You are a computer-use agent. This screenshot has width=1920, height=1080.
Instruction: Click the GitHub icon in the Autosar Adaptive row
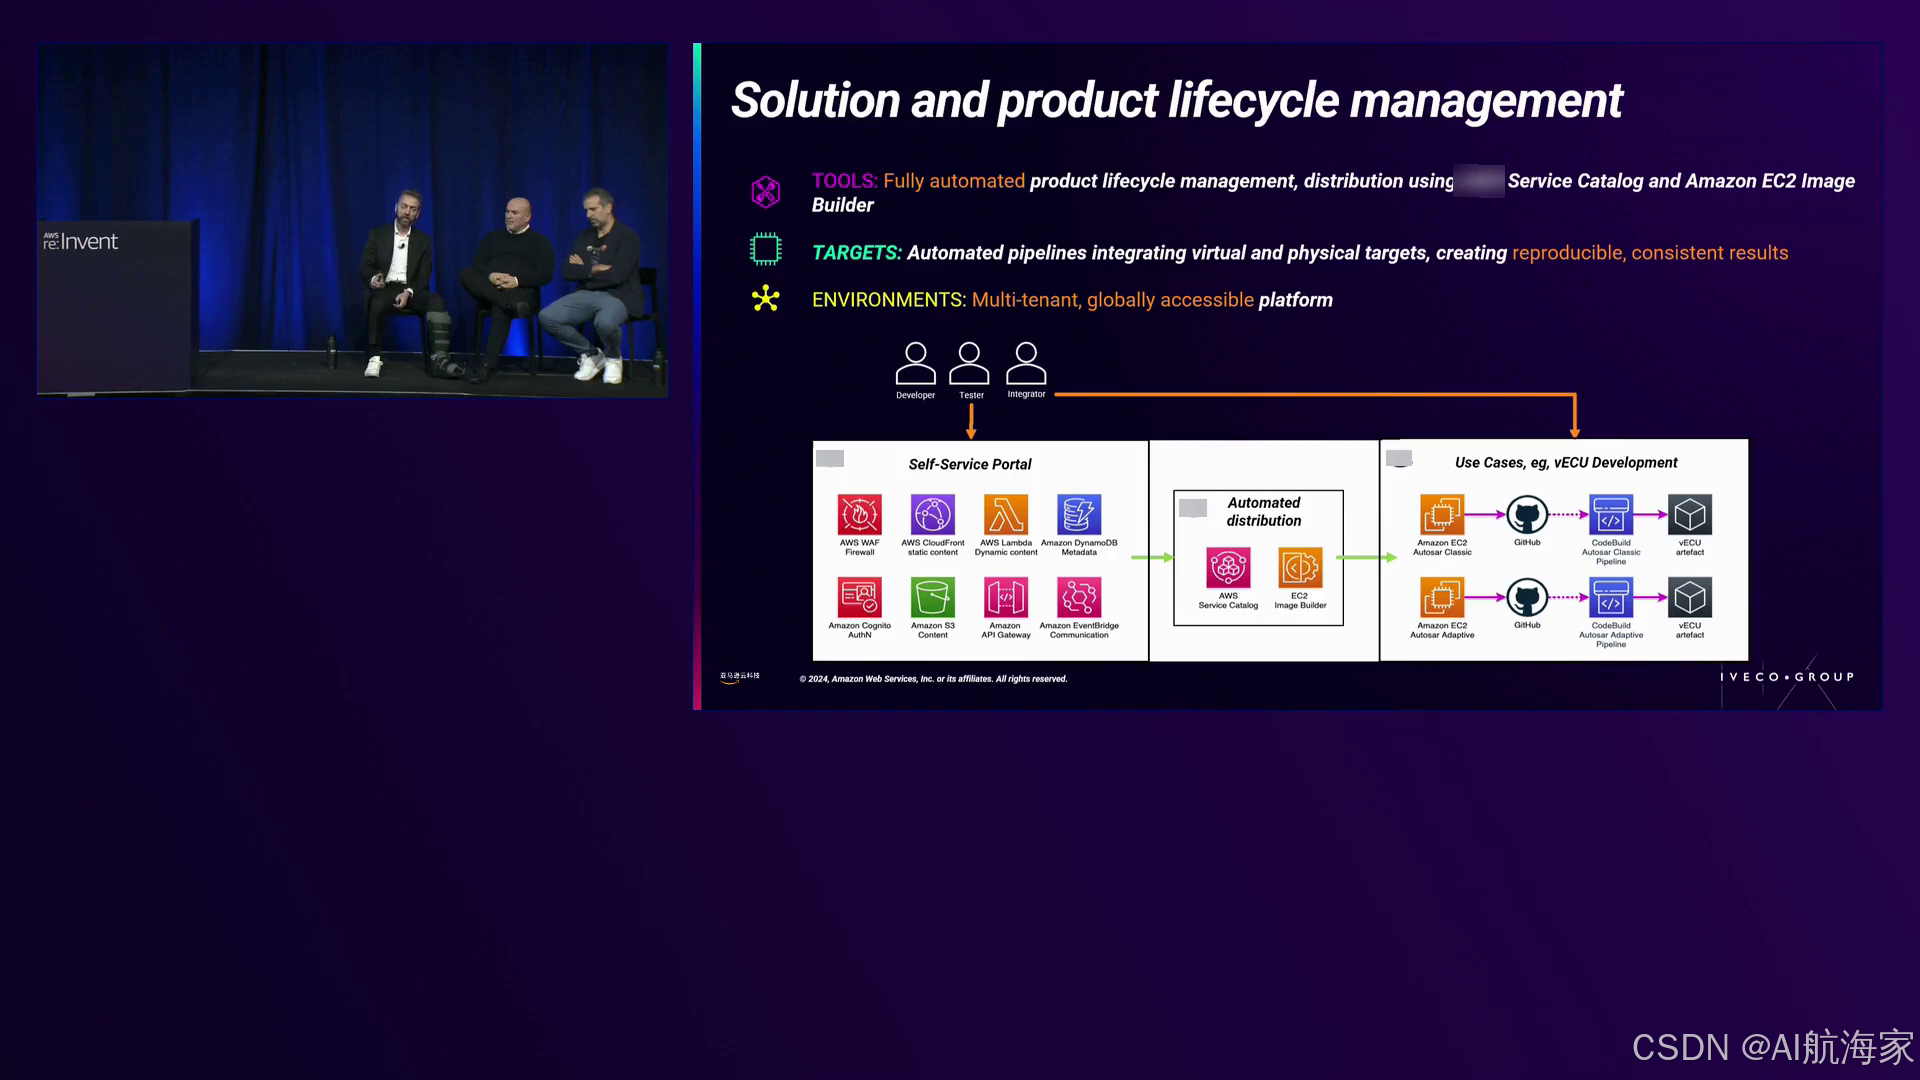pyautogui.click(x=1527, y=598)
